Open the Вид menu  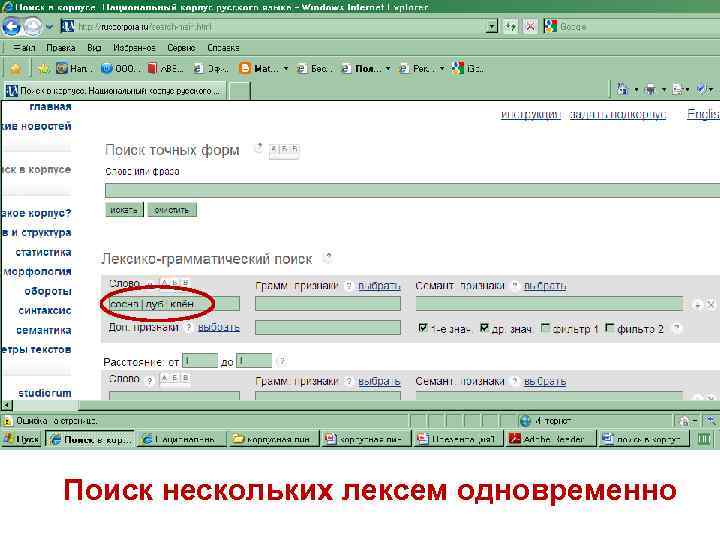pos(94,47)
